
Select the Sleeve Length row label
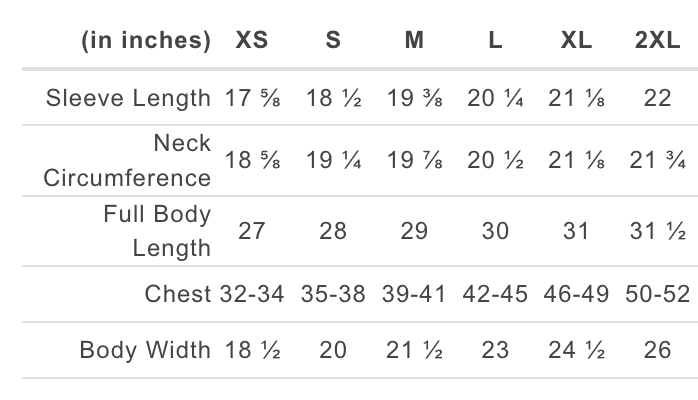[x=129, y=98]
